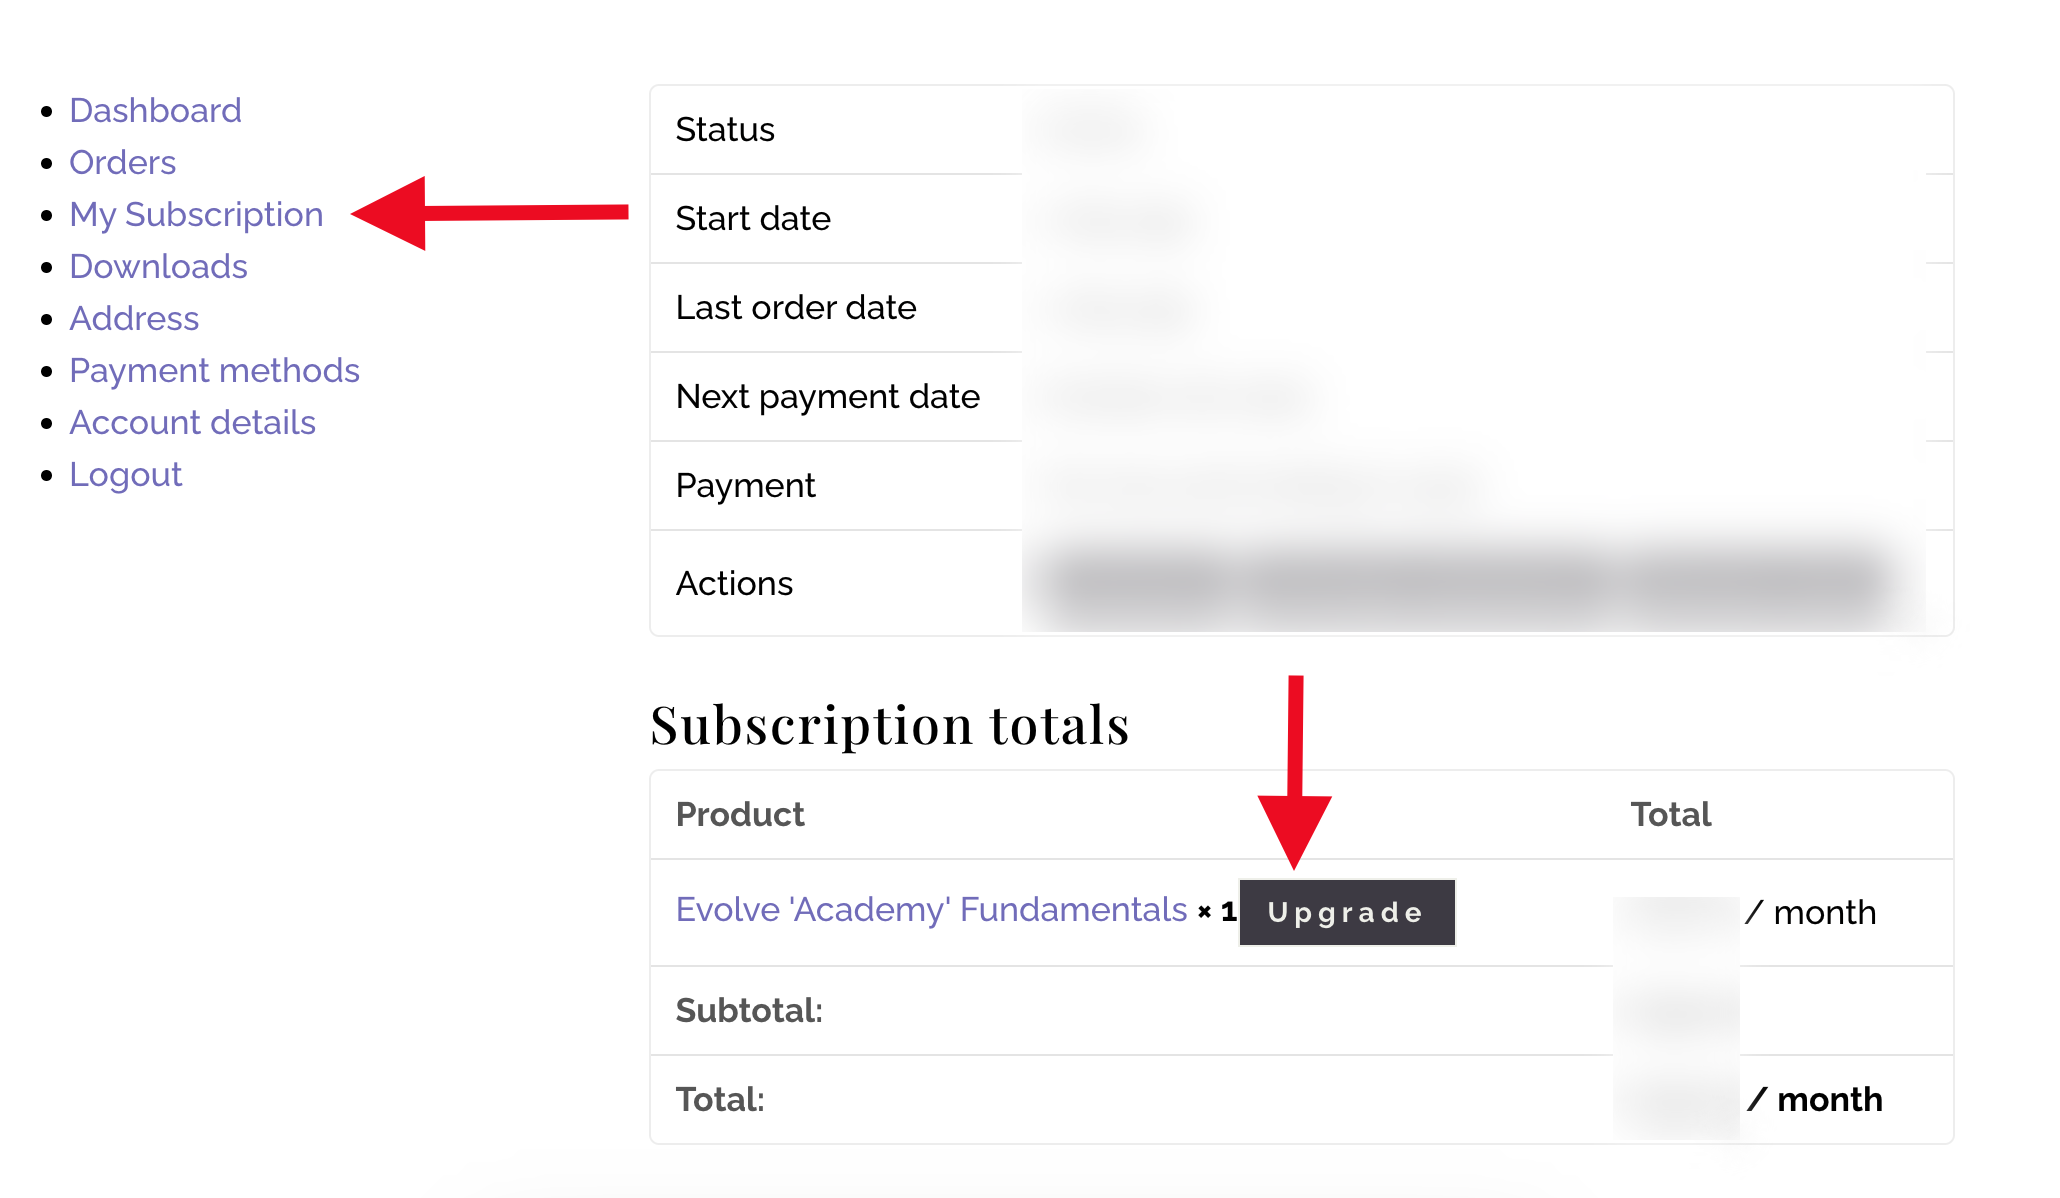Select the Subtotal row label
The image size is (2060, 1198).
click(749, 1011)
